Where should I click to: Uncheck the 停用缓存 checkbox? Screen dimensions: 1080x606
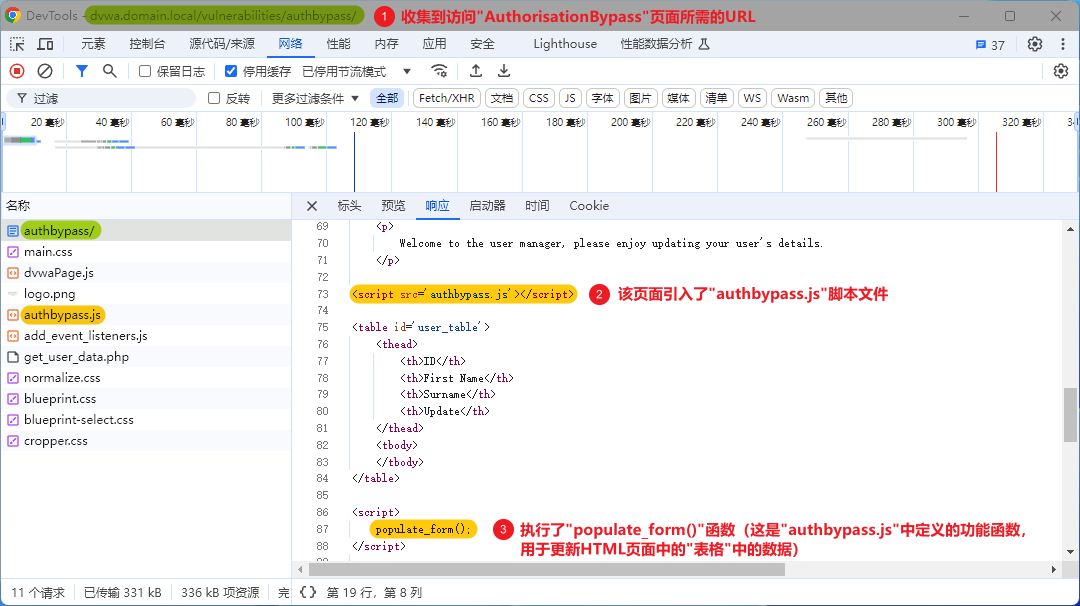click(231, 71)
